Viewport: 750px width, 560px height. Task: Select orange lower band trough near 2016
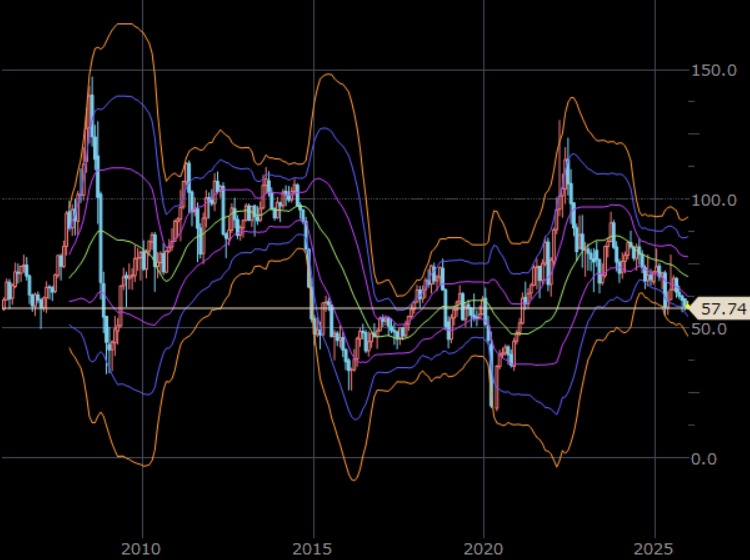click(352, 479)
